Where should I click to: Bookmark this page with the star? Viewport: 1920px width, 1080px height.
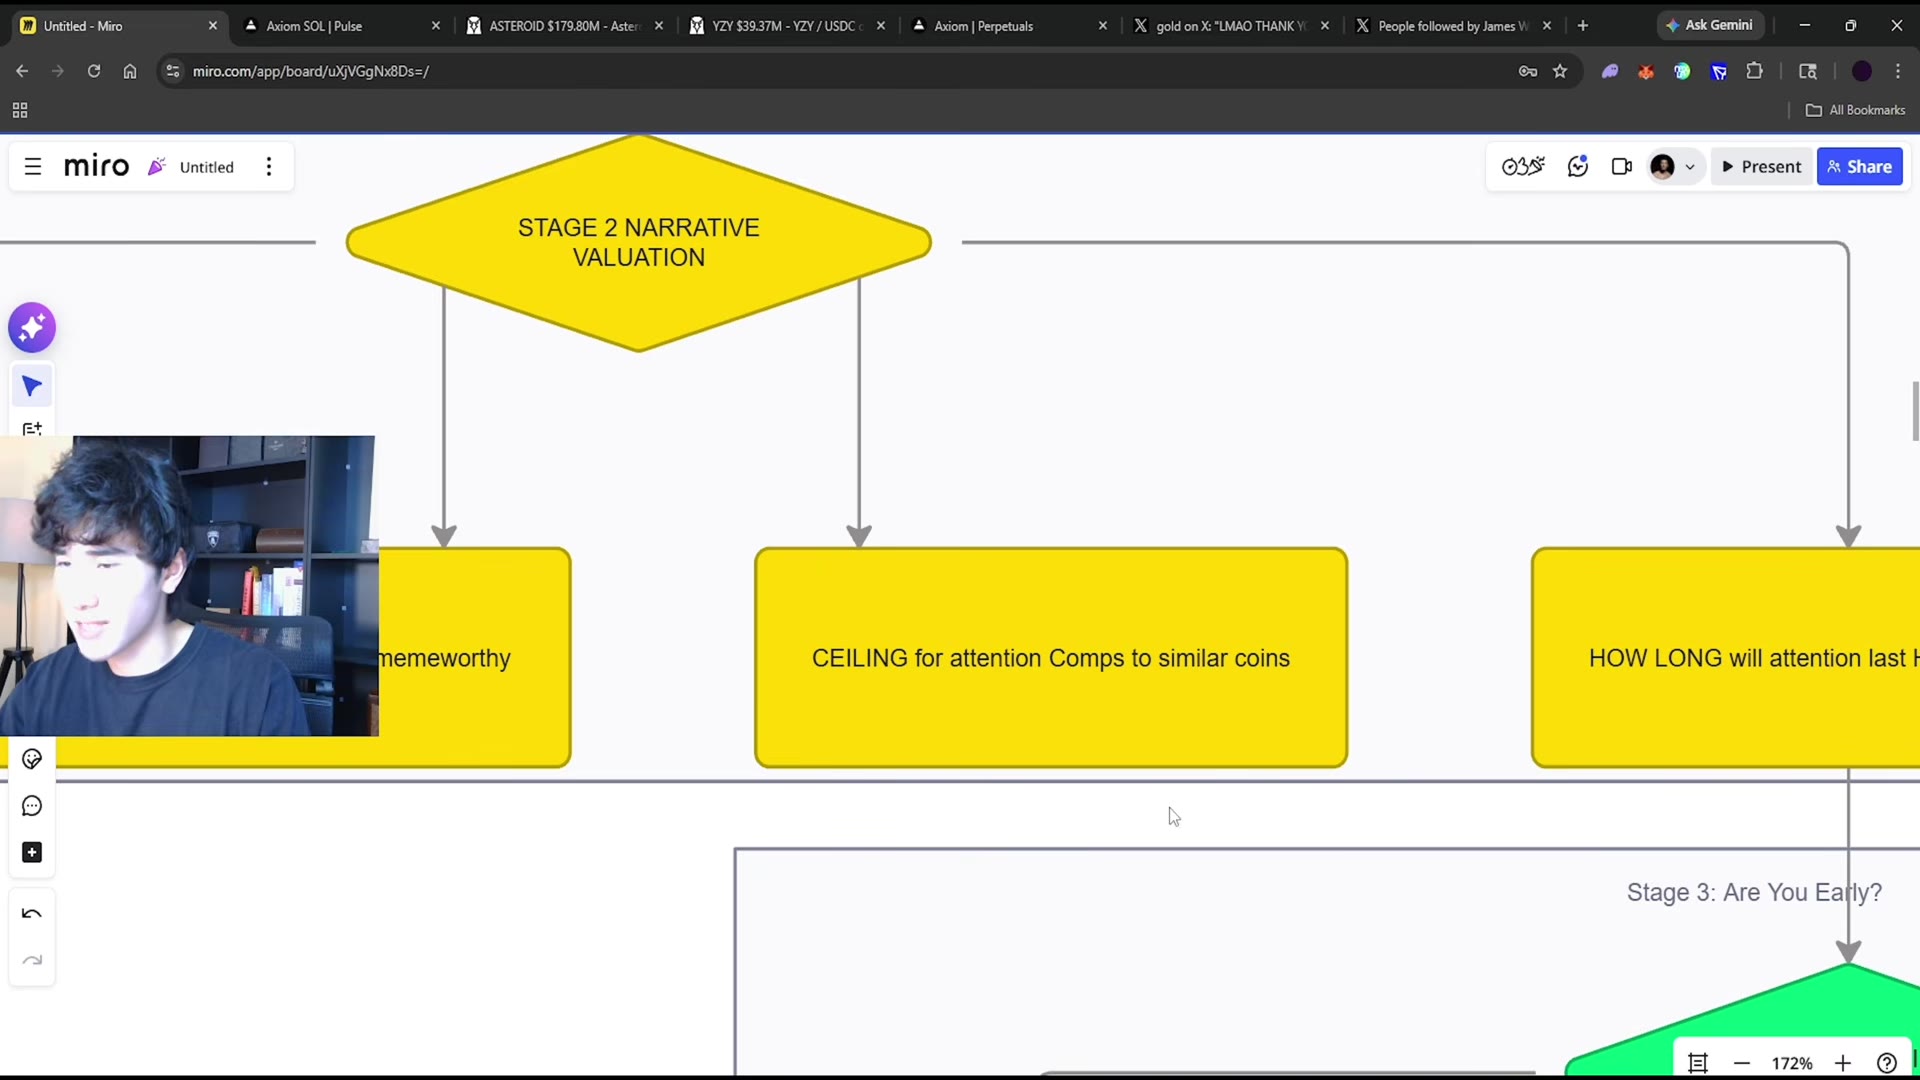(1560, 71)
